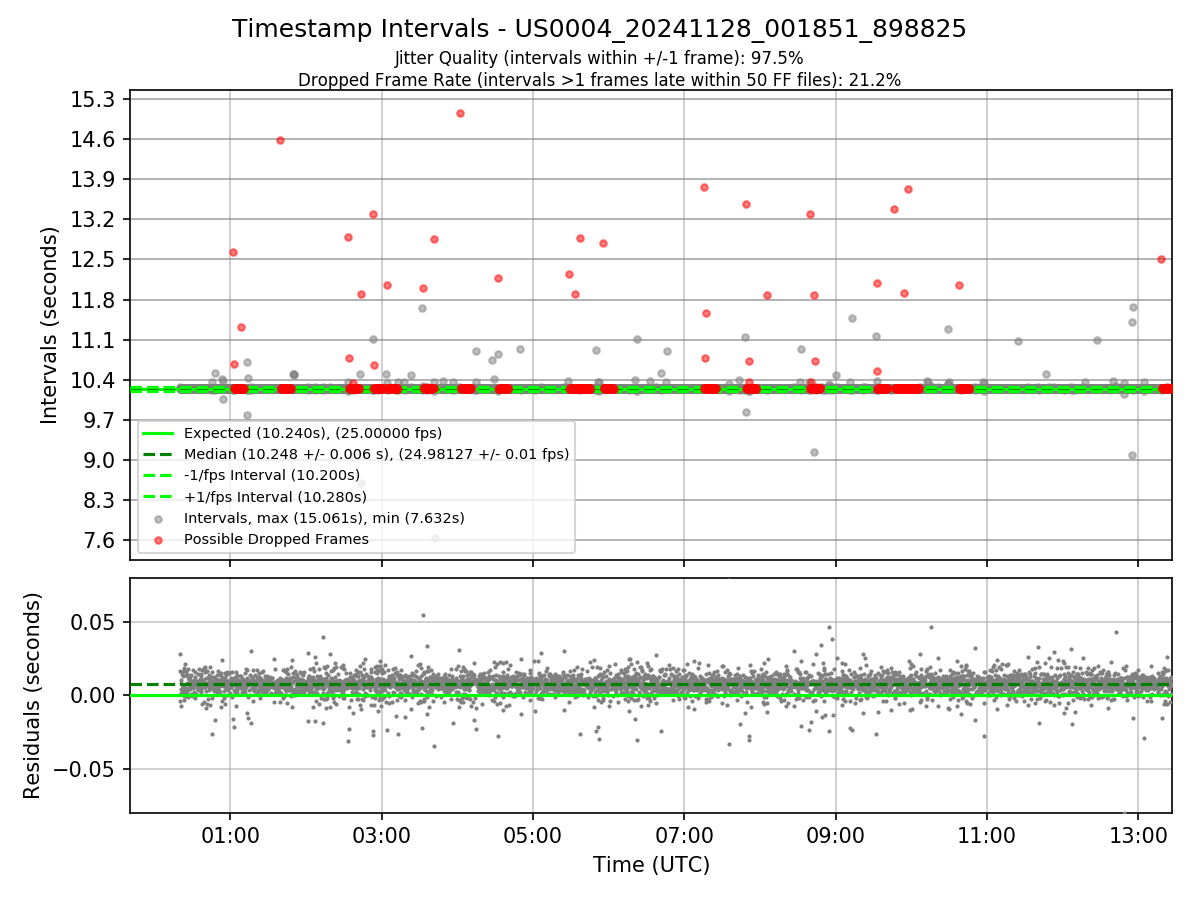Click the 07:00 time tick label
Screen dimensions: 1200x900
coord(684,835)
